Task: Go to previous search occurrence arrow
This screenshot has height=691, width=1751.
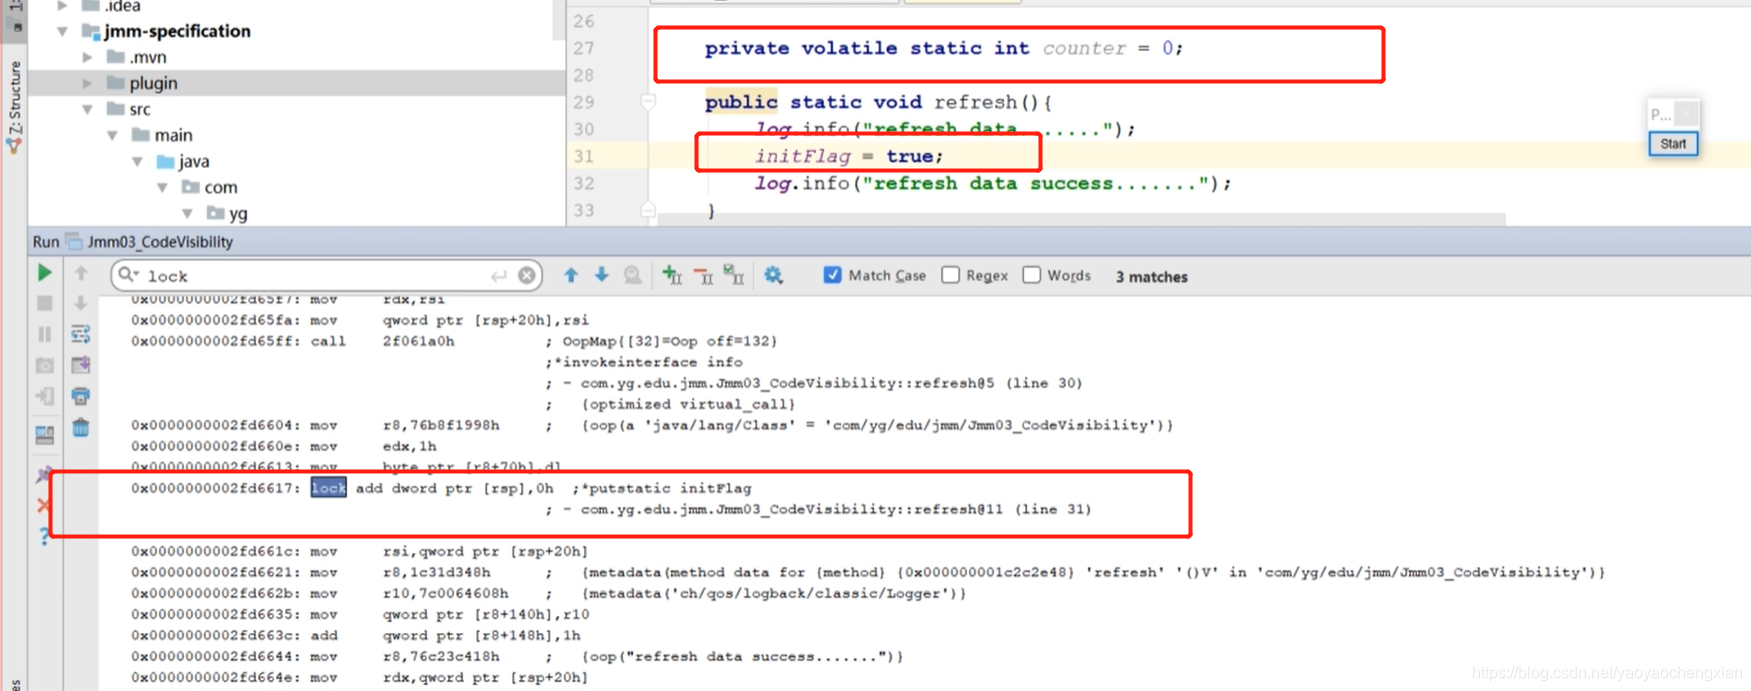Action: 571,275
